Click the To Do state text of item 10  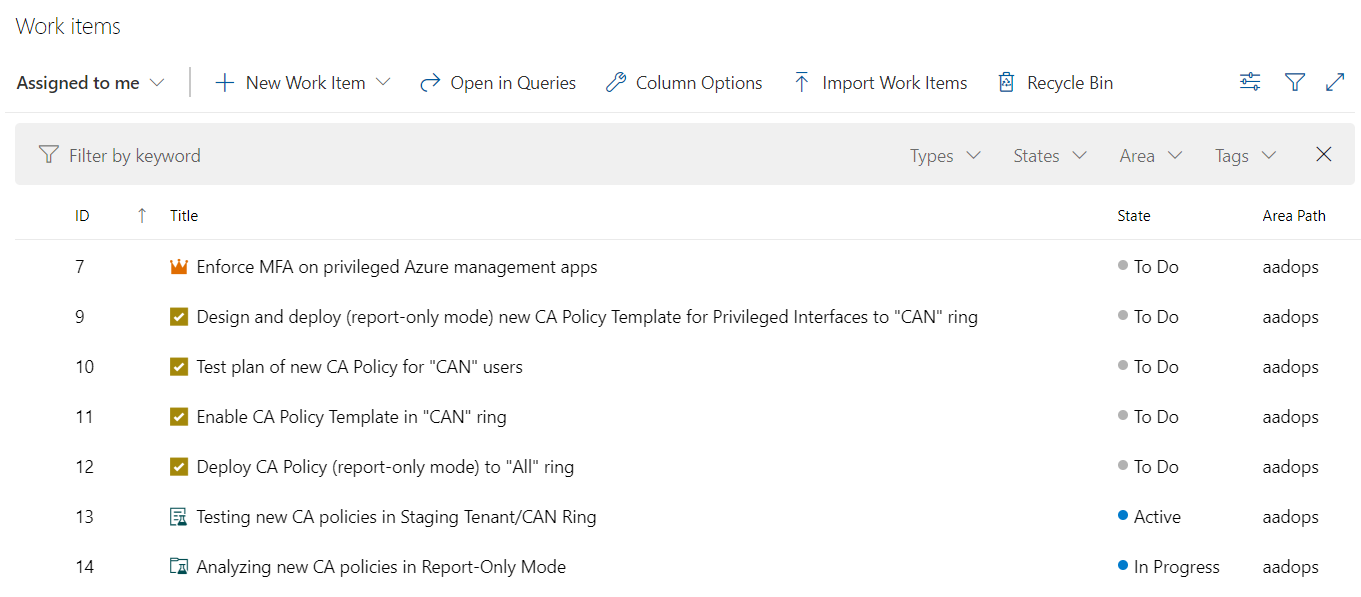[1156, 367]
